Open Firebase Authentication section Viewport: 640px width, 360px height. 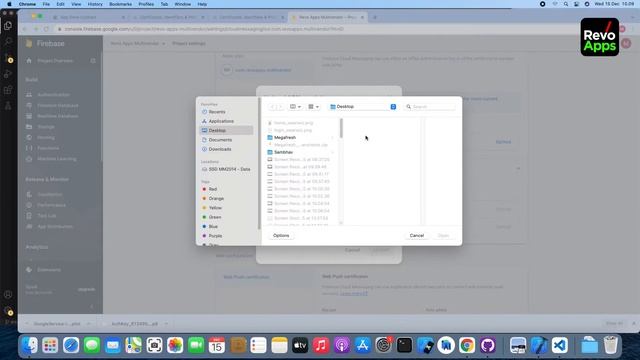(53, 95)
